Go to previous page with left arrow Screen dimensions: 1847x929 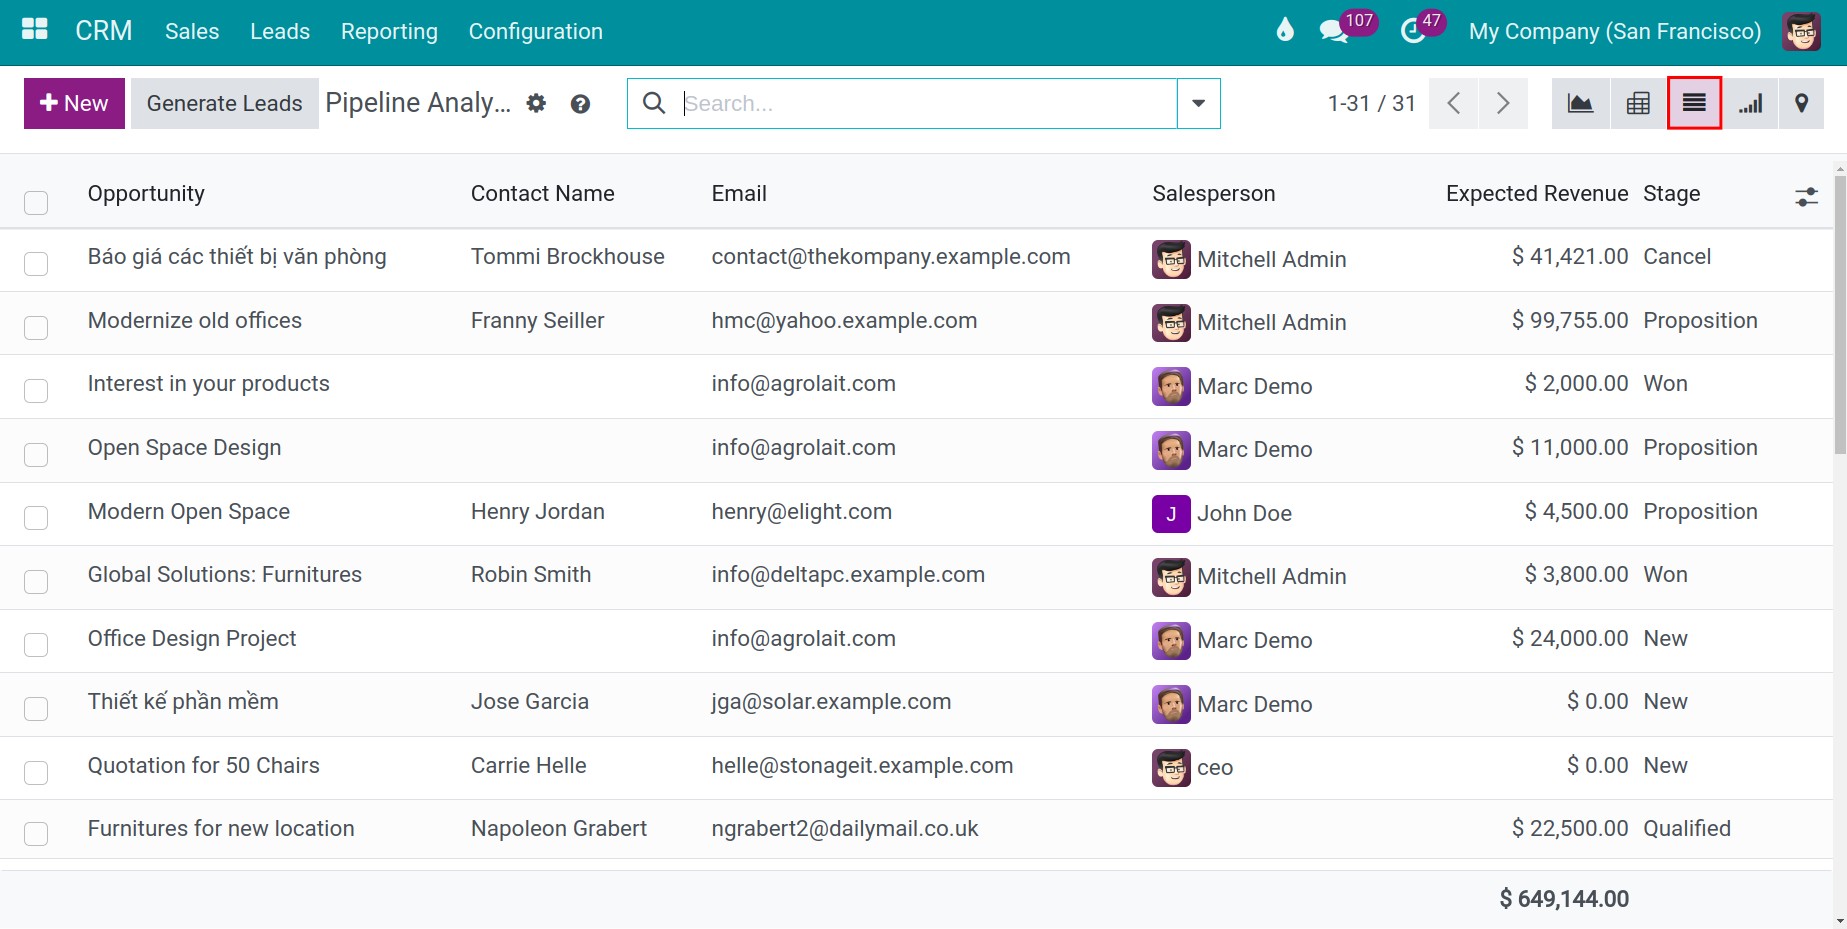(1454, 103)
